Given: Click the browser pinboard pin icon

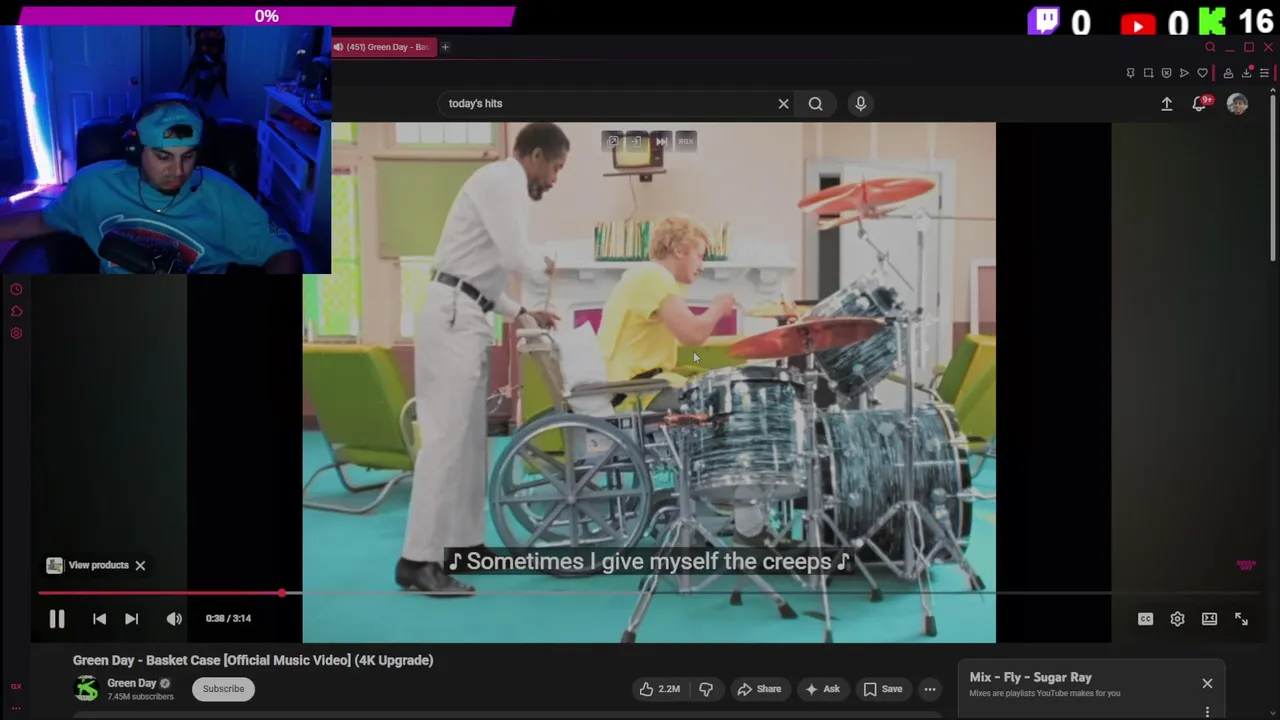Looking at the screenshot, I should pyautogui.click(x=1130, y=73).
